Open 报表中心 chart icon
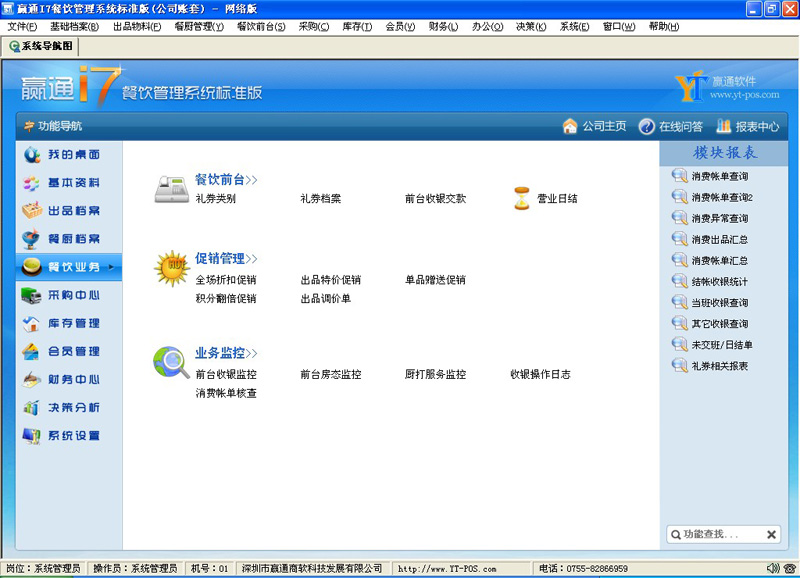 click(724, 126)
